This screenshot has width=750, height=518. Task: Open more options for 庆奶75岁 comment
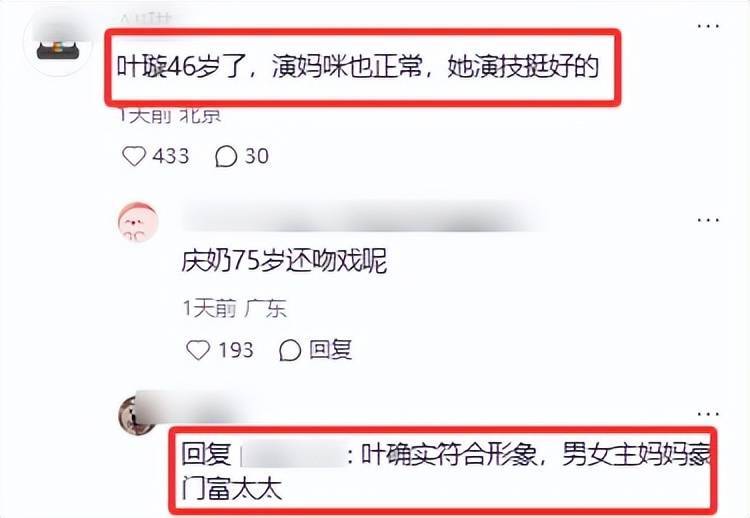(x=708, y=220)
